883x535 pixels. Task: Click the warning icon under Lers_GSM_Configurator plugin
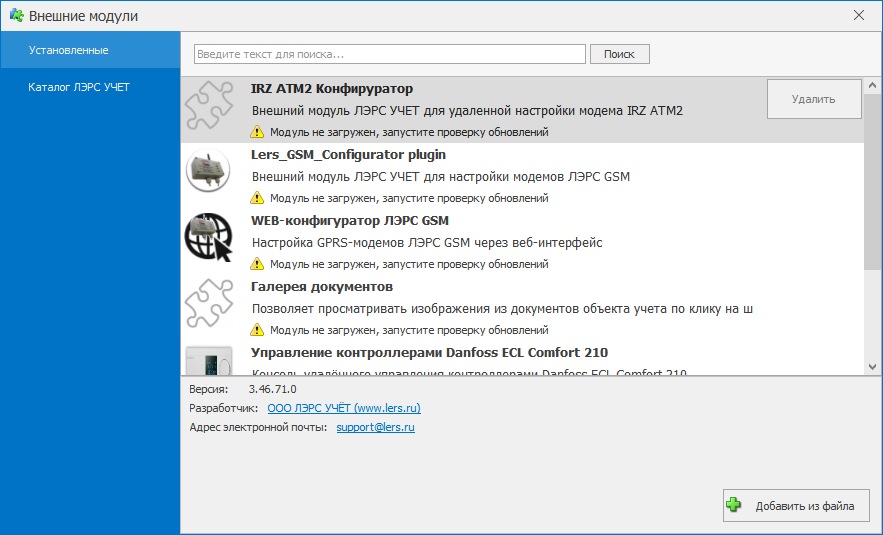click(257, 198)
